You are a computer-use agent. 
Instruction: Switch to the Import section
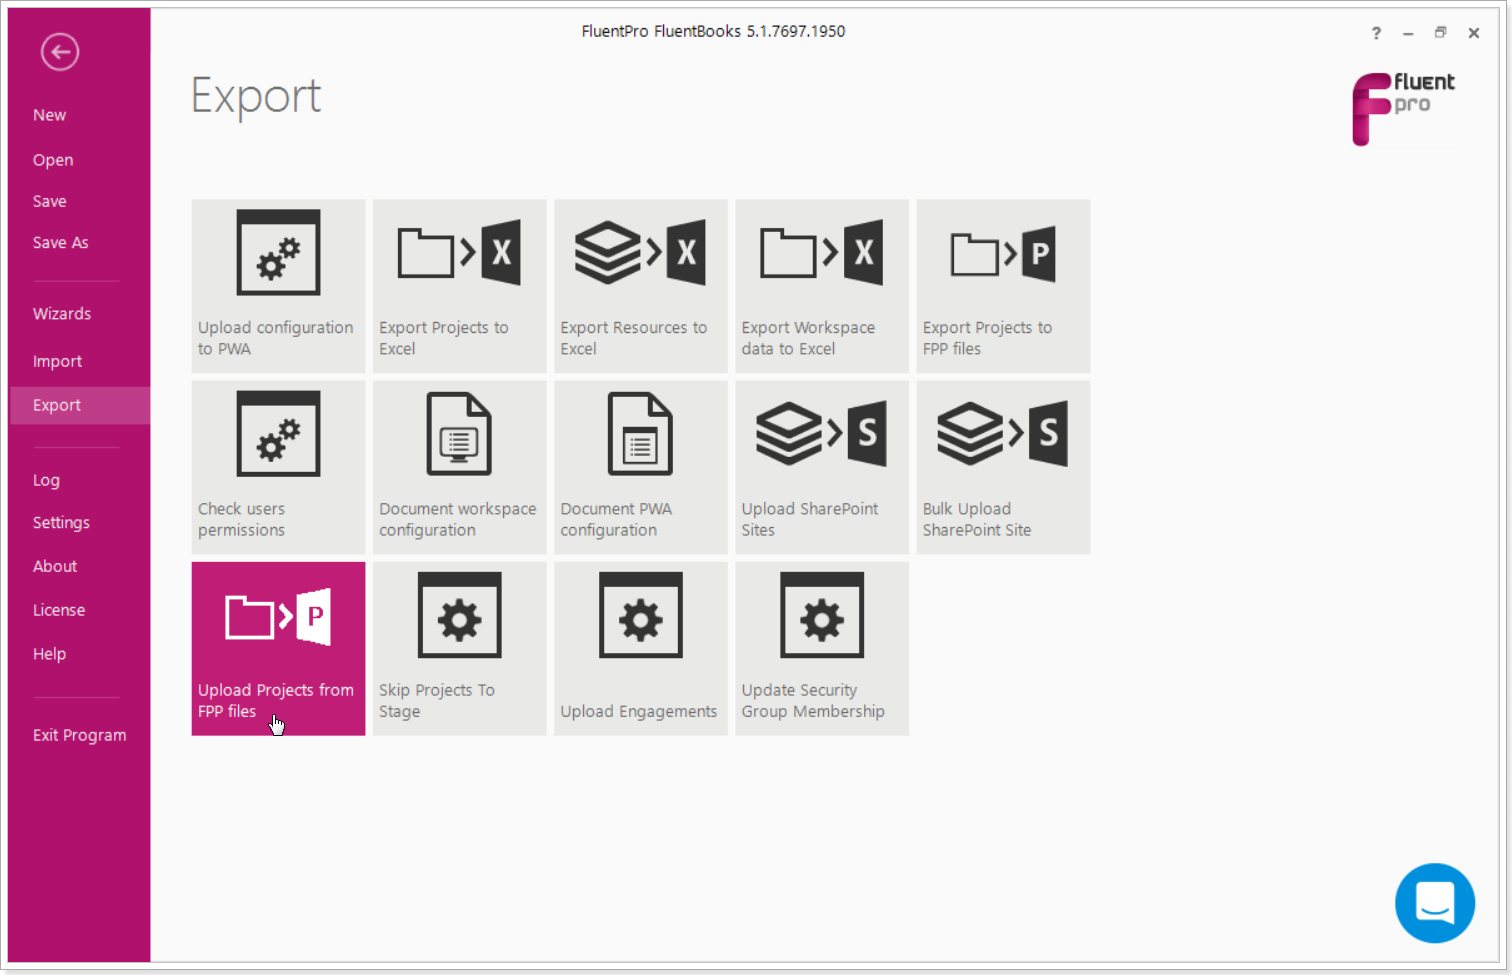click(57, 361)
